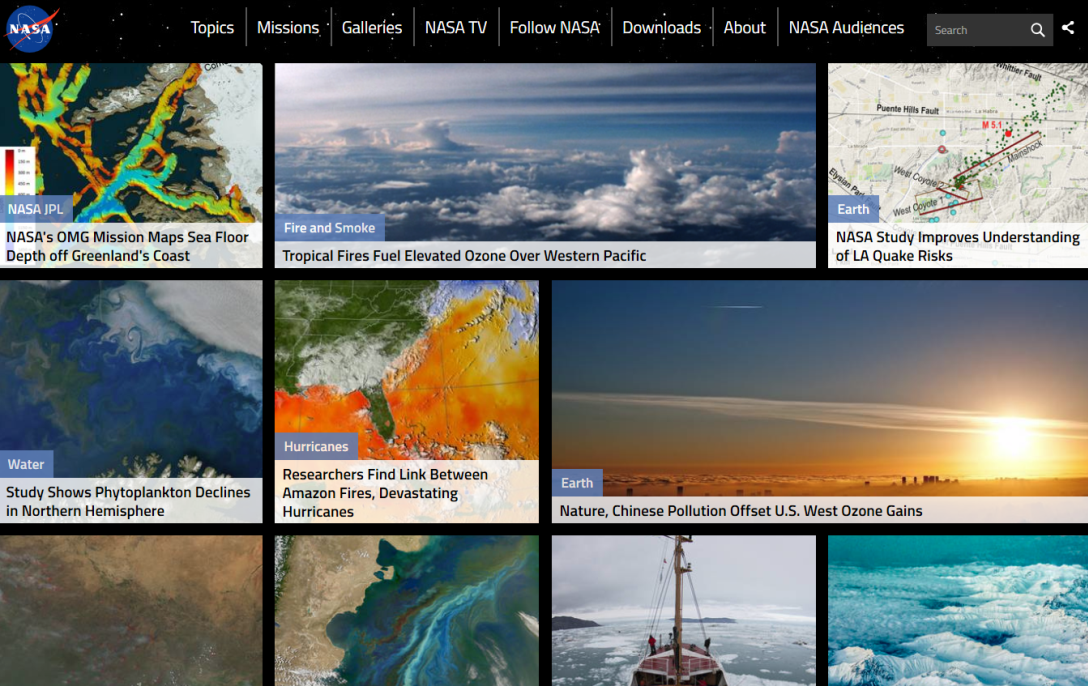Select NASA TV in navigation
This screenshot has width=1088, height=686.
tap(456, 28)
